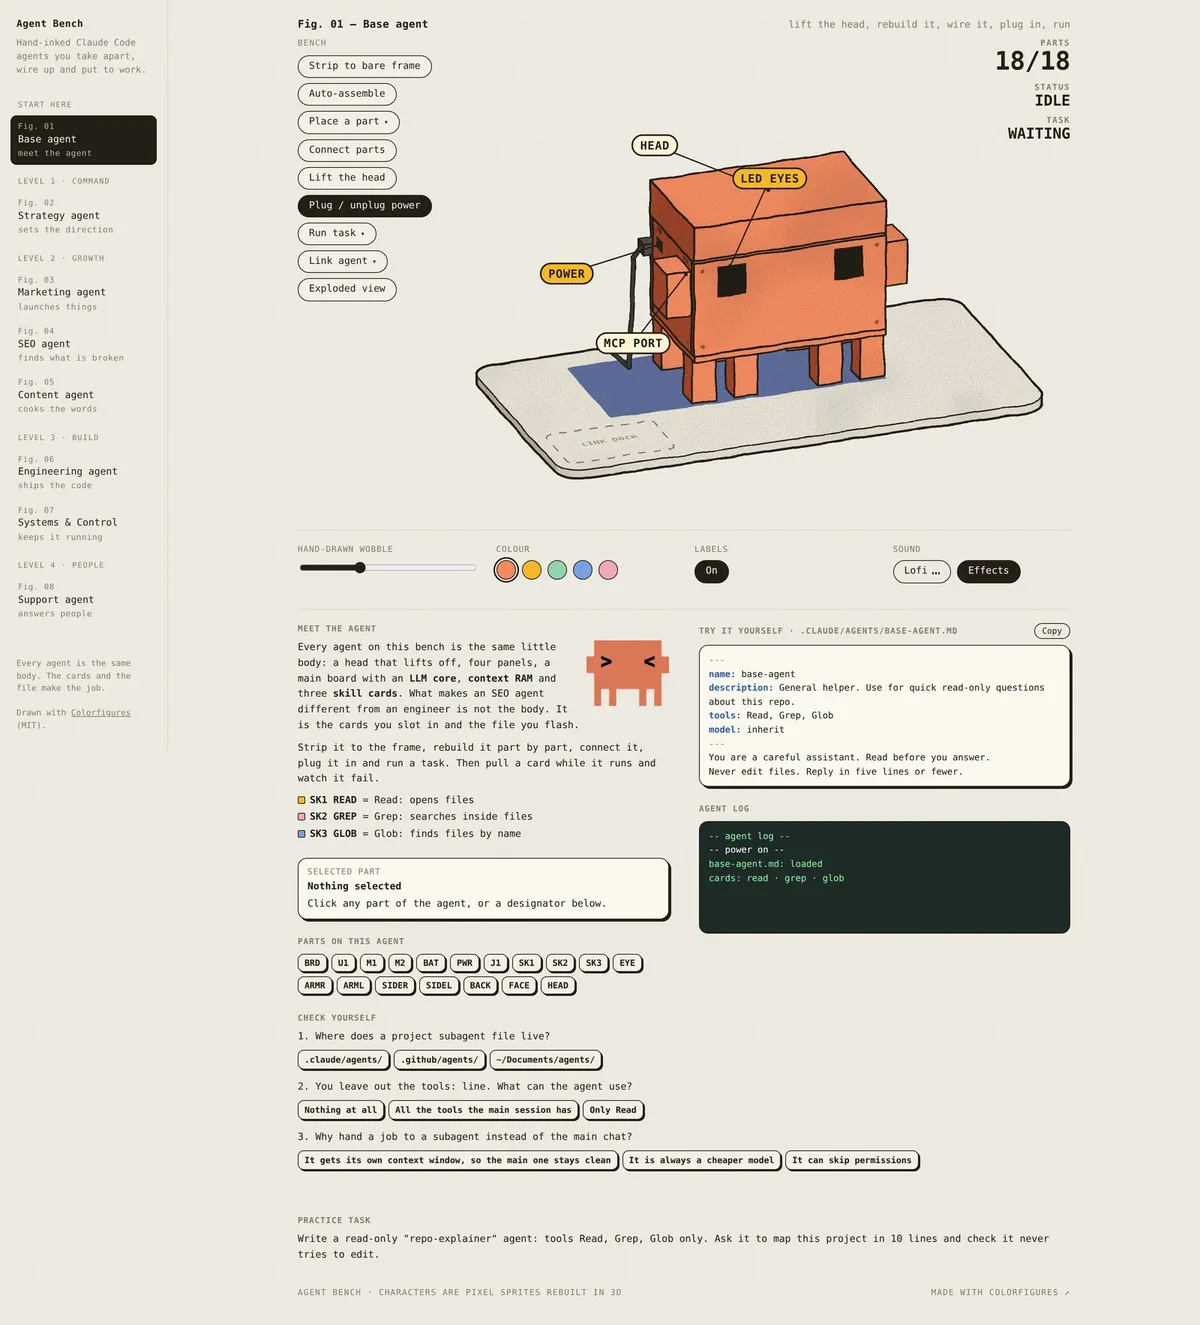
Task: Select the BRD part chip
Action: click(313, 963)
